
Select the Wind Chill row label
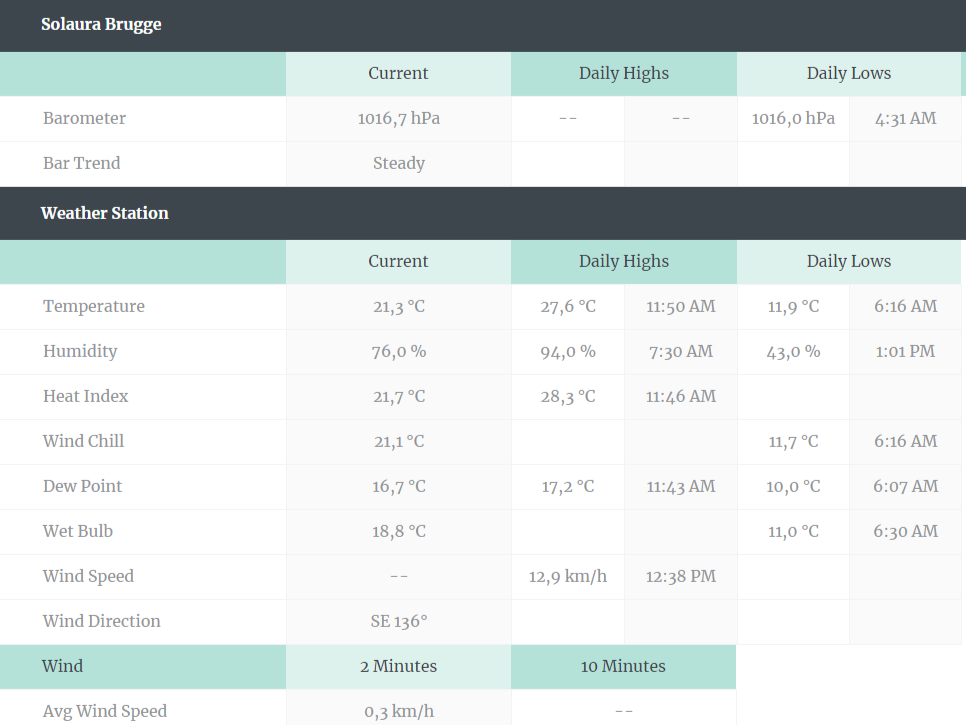[x=83, y=441]
